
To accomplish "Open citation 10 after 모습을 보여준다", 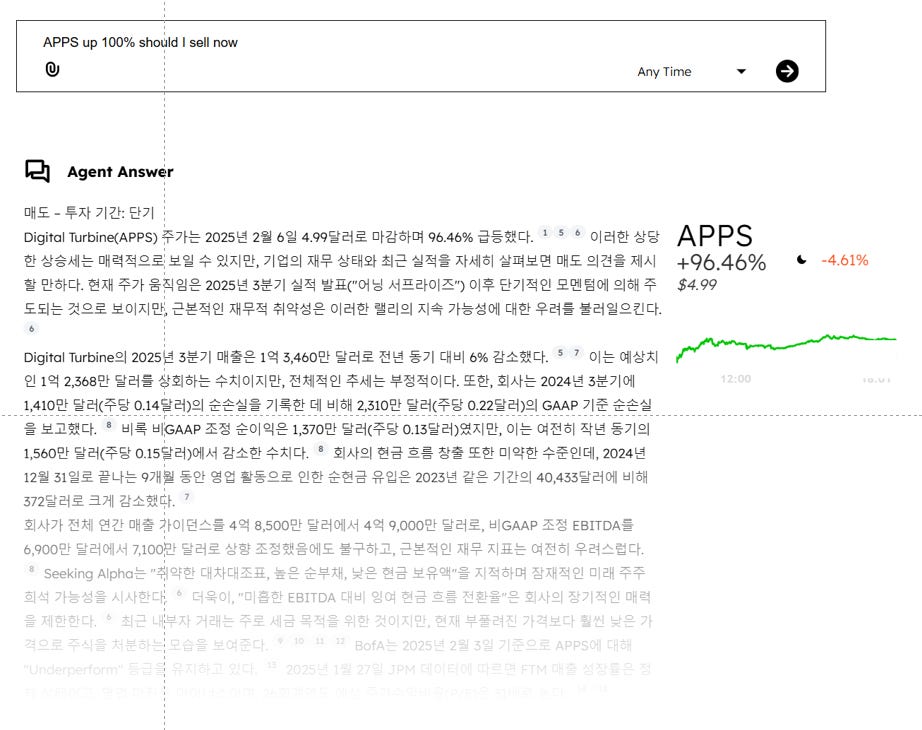I will [299, 641].
